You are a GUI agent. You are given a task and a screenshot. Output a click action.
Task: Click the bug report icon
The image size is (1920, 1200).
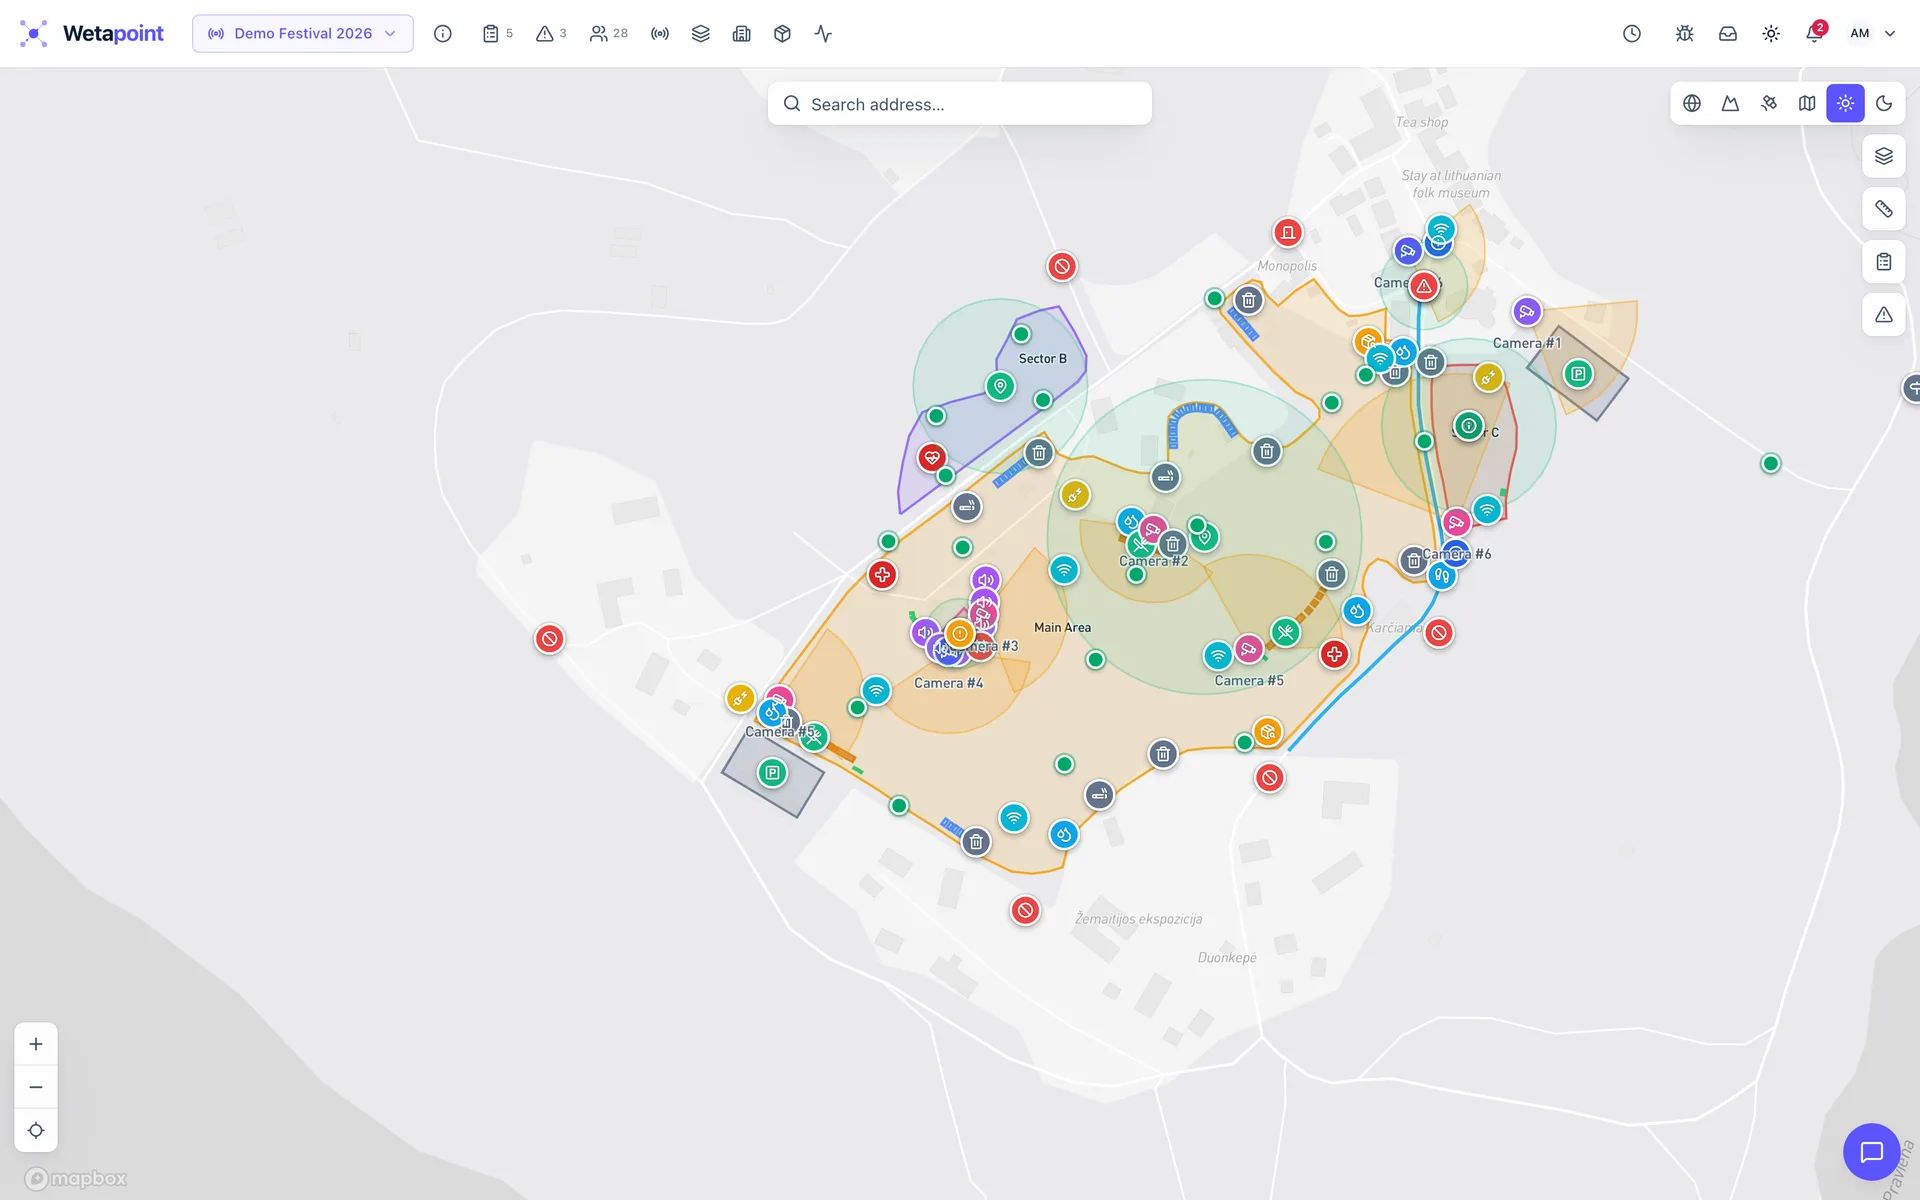tap(1684, 33)
